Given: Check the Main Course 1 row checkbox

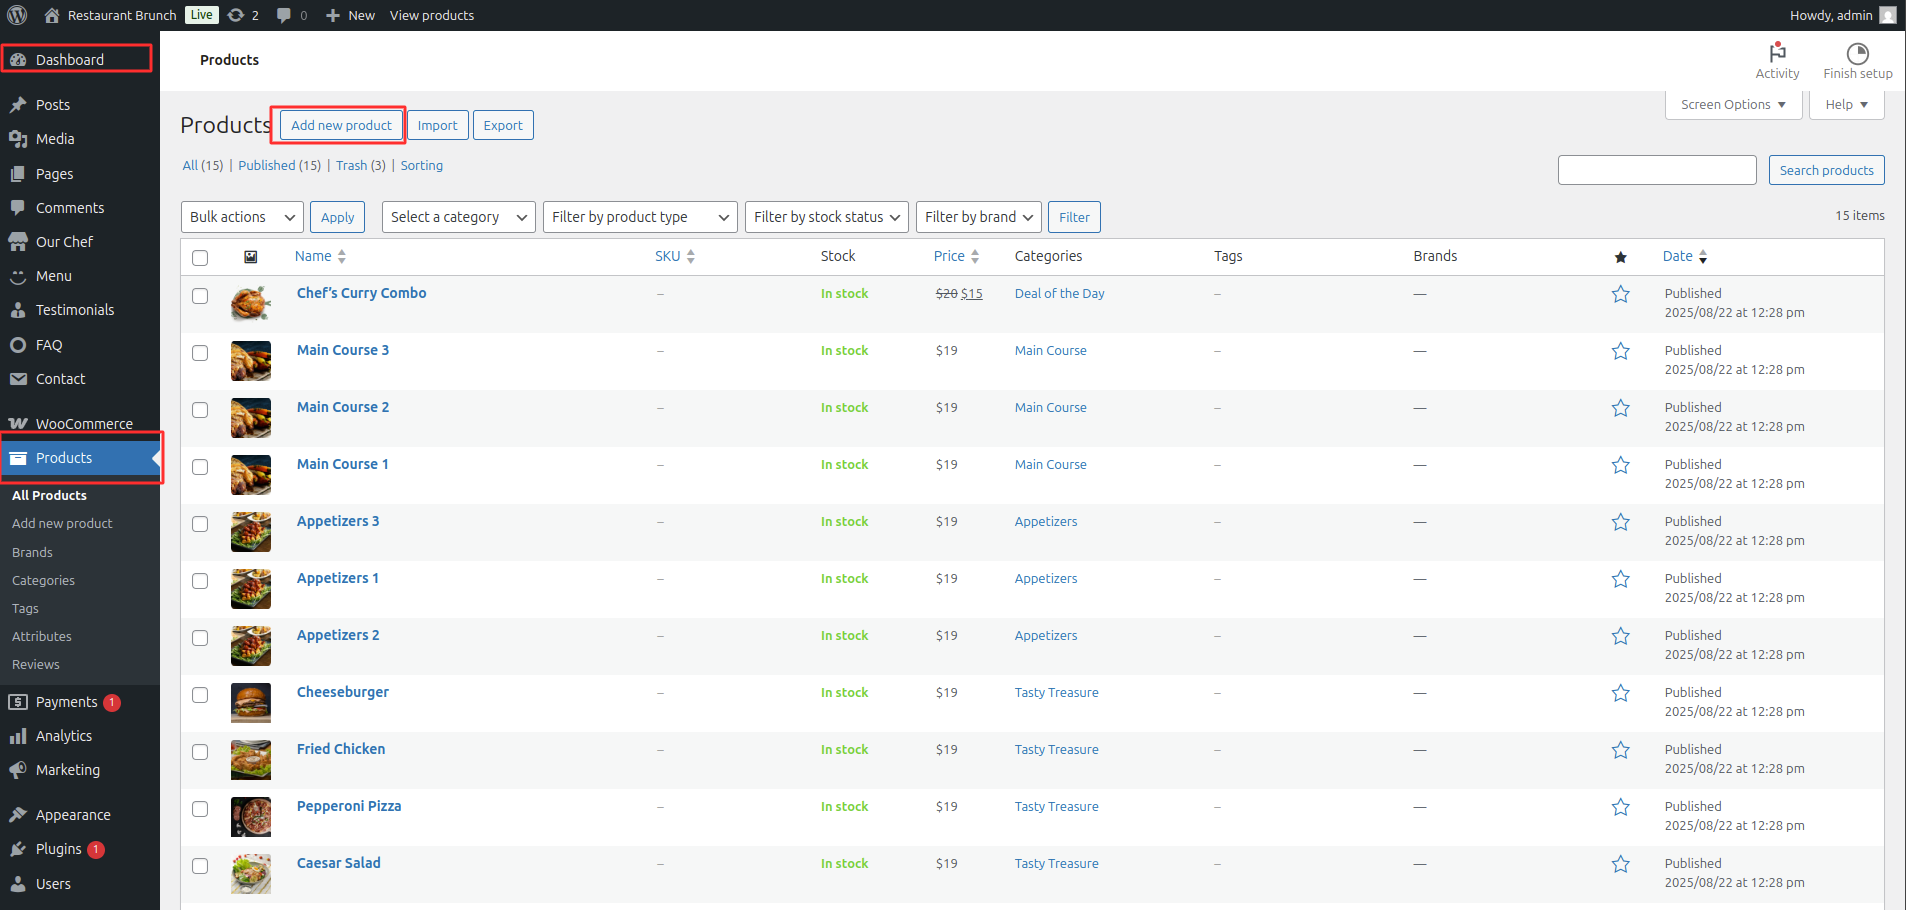Looking at the screenshot, I should [x=200, y=467].
